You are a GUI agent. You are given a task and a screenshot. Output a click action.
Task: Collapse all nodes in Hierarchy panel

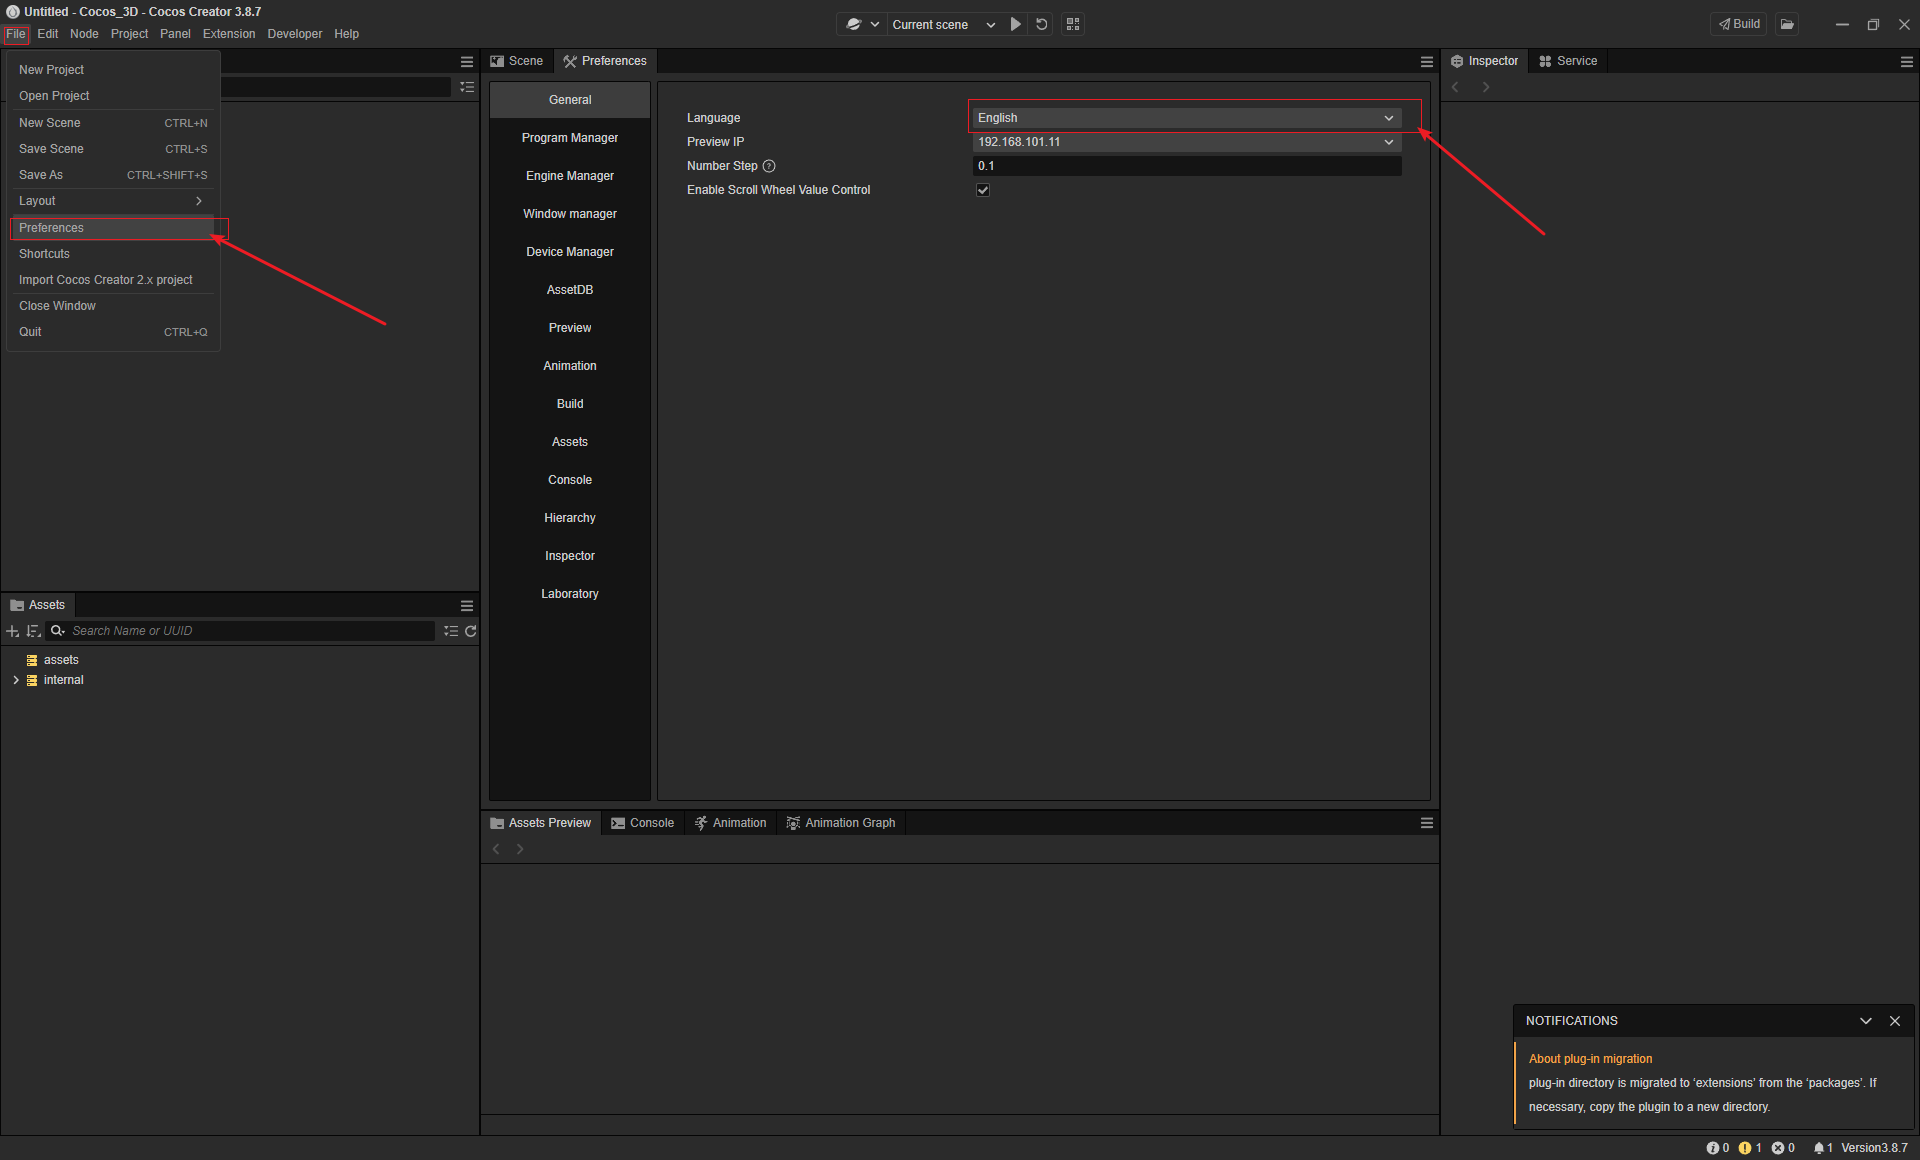tap(467, 87)
